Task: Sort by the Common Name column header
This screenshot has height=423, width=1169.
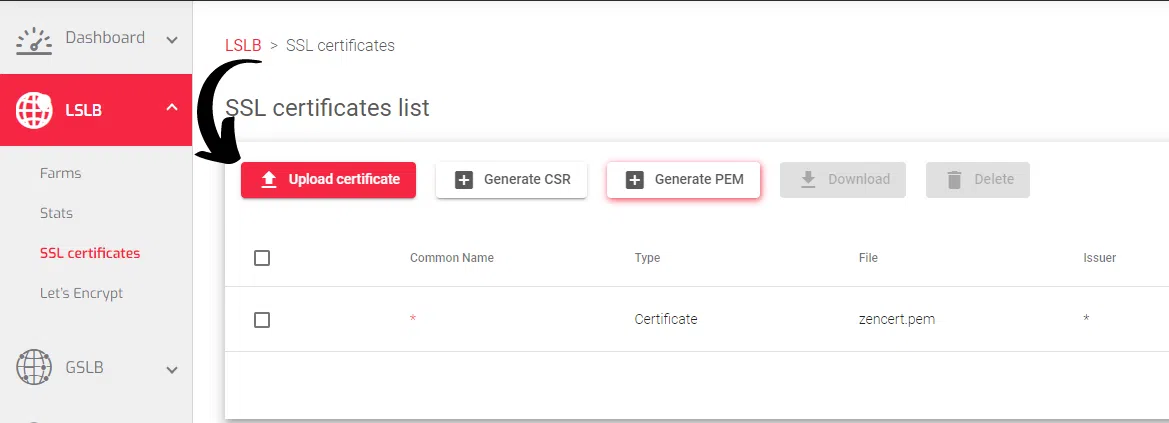Action: click(x=452, y=258)
